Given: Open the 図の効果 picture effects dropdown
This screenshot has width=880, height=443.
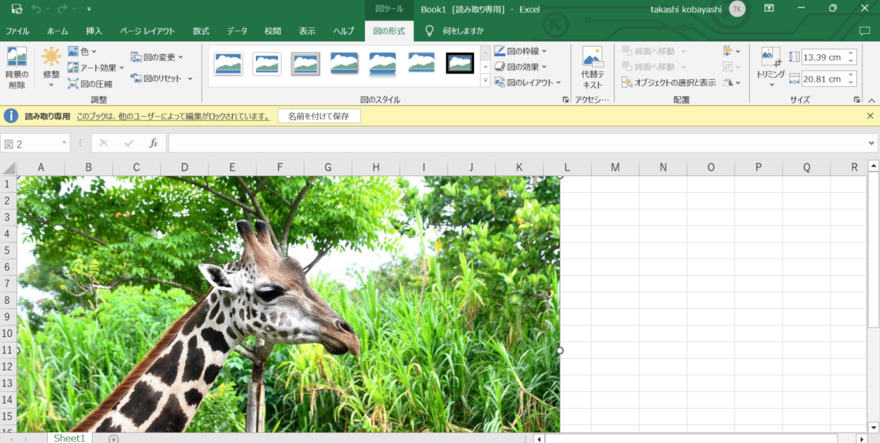Looking at the screenshot, I should click(x=521, y=67).
